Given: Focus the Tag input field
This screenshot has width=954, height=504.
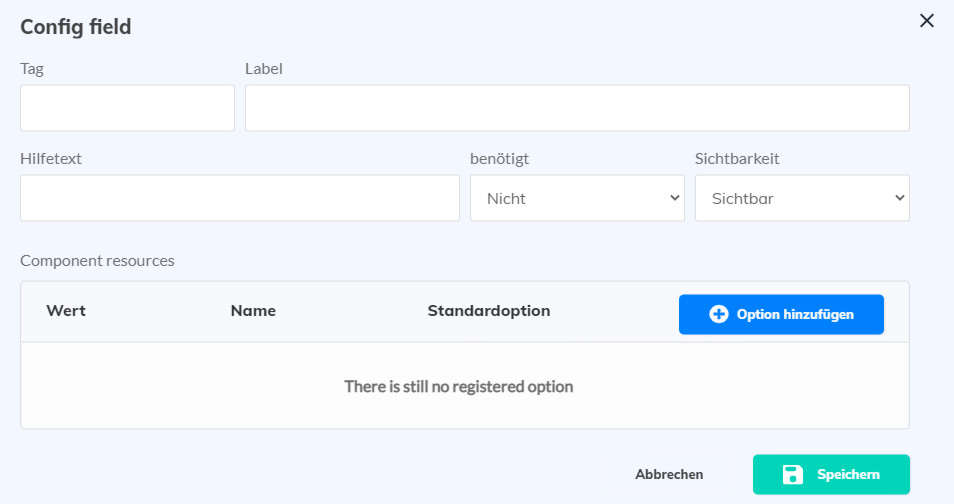Looking at the screenshot, I should coord(127,108).
